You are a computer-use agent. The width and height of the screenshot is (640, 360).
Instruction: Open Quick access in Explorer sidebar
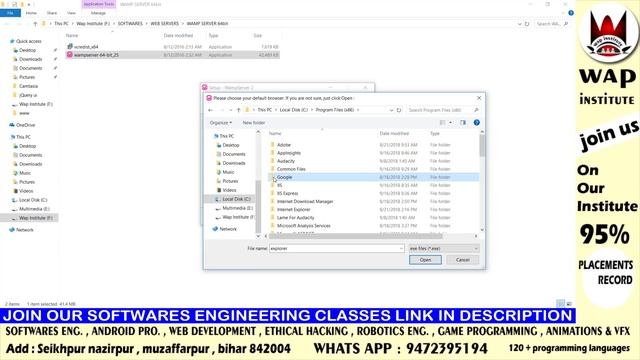29,41
